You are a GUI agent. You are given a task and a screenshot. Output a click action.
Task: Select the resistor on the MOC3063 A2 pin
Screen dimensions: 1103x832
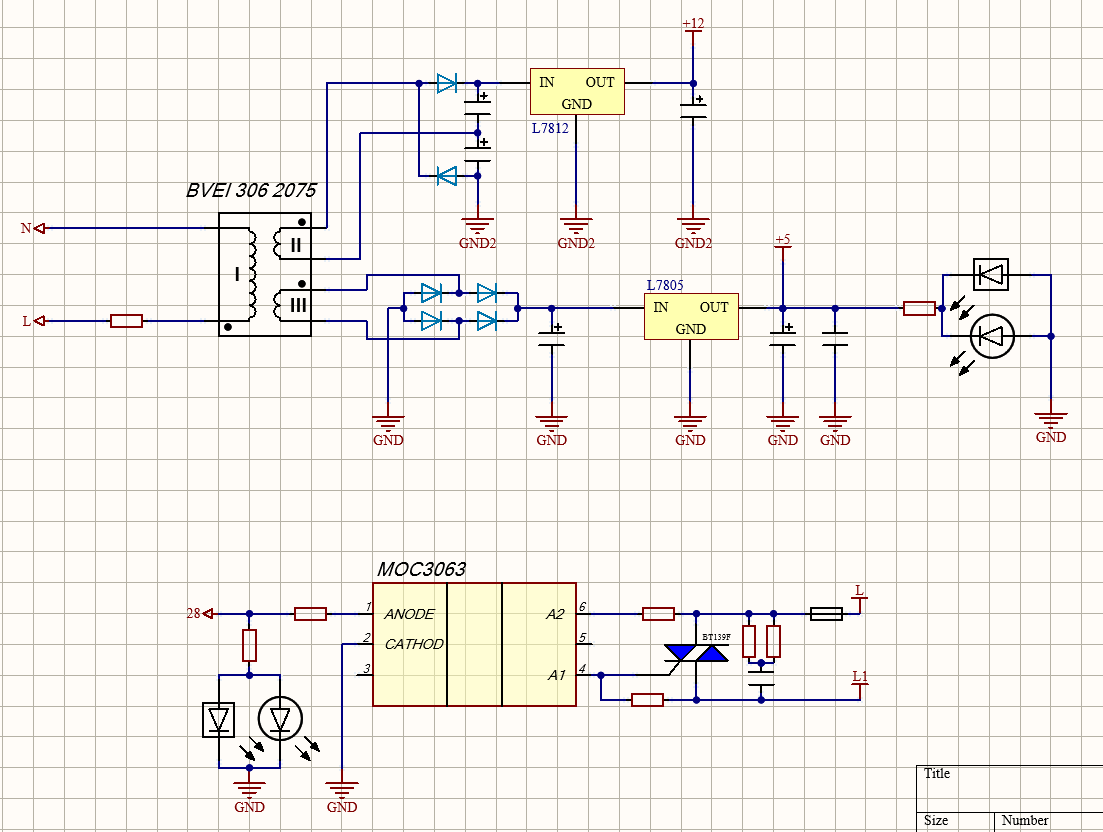657,614
